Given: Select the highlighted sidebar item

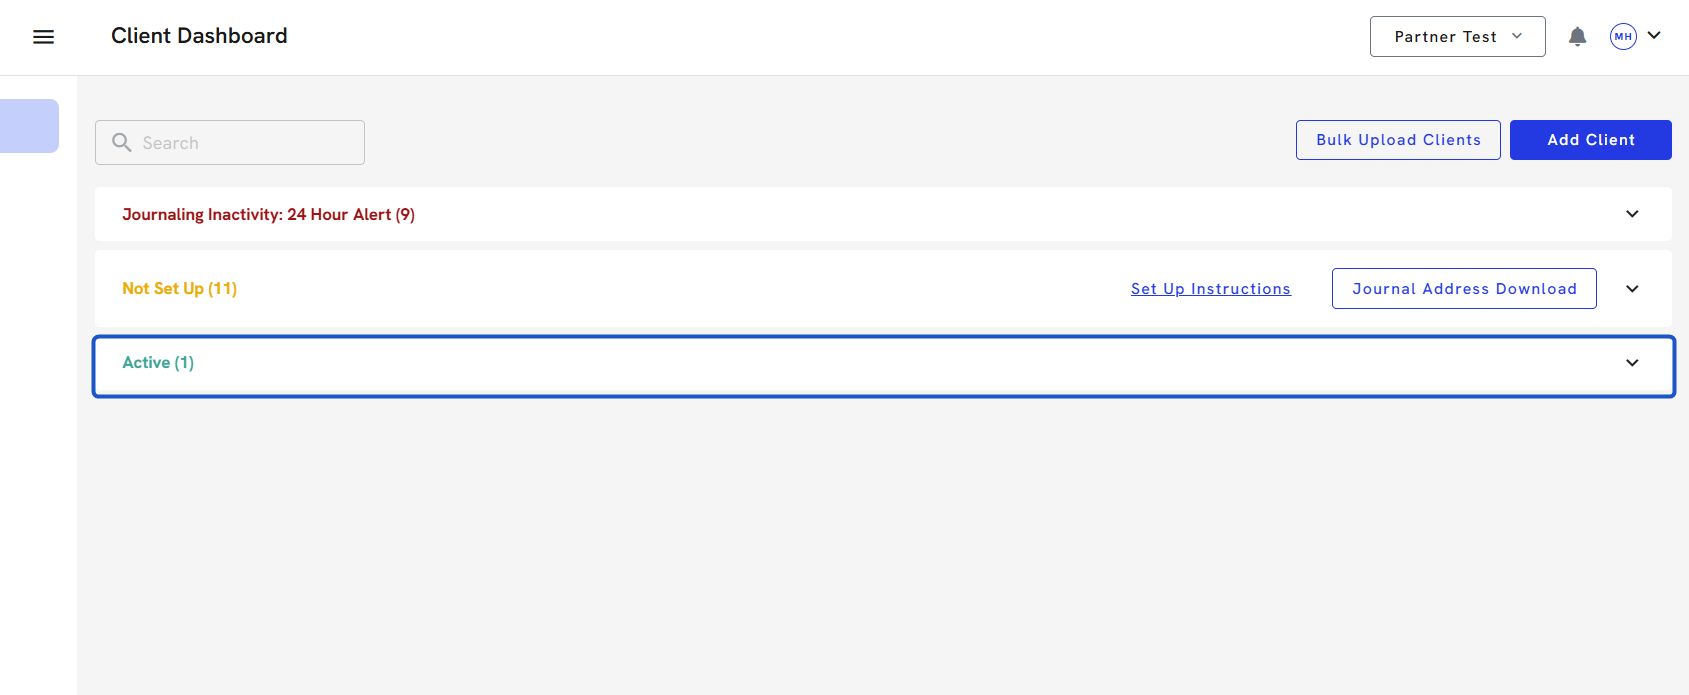Looking at the screenshot, I should point(29,126).
